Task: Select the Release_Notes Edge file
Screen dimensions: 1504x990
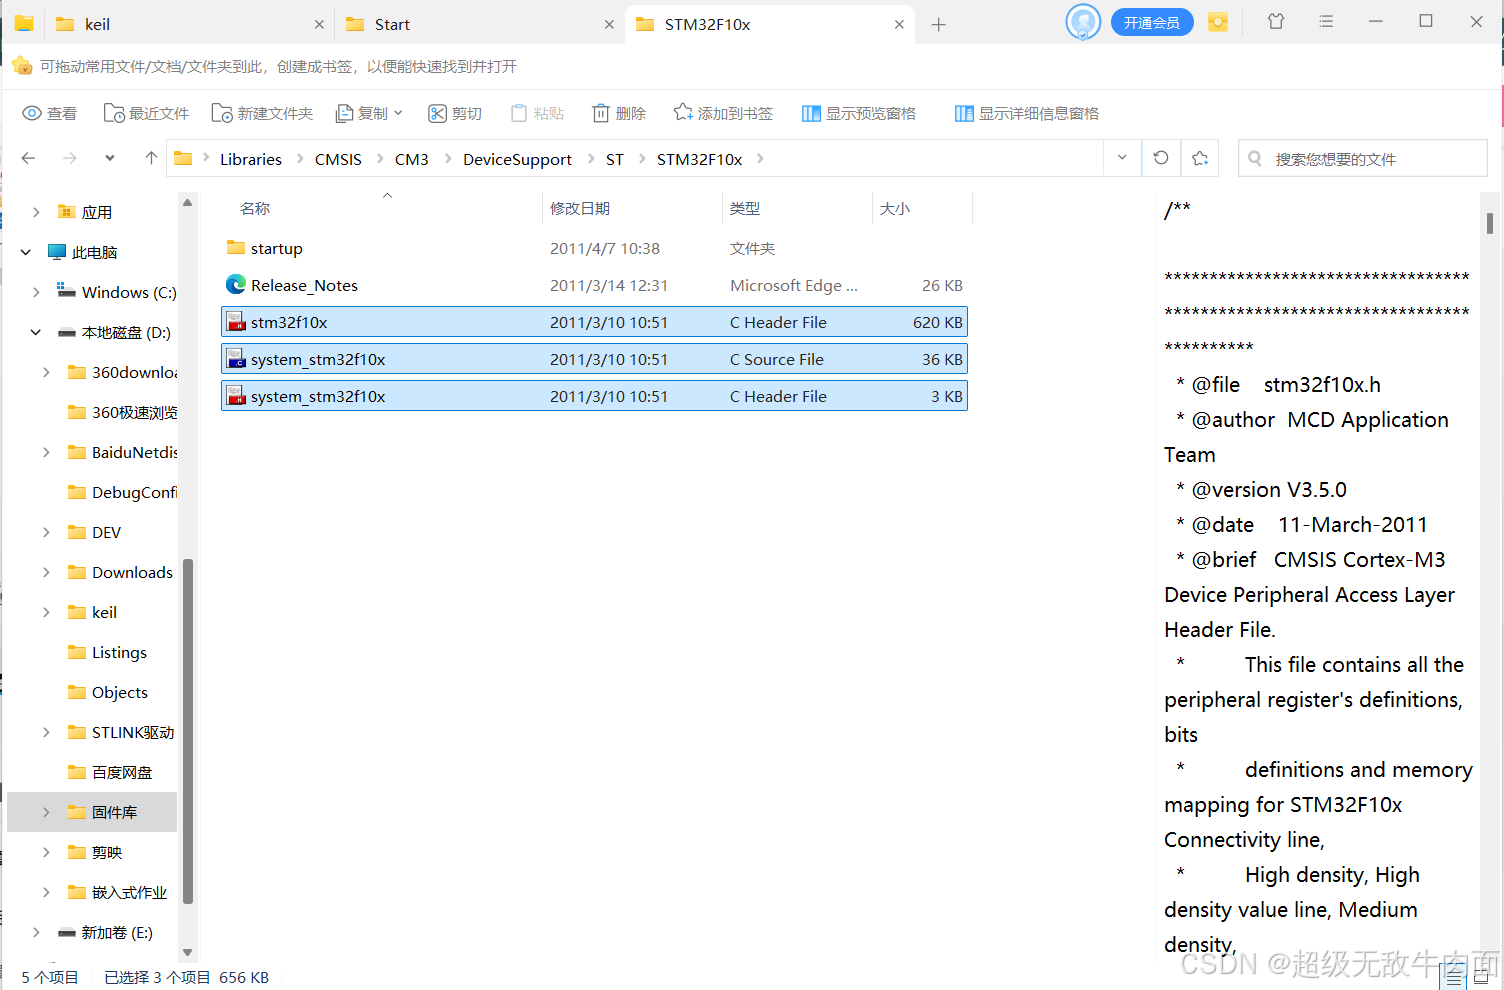Action: (594, 285)
